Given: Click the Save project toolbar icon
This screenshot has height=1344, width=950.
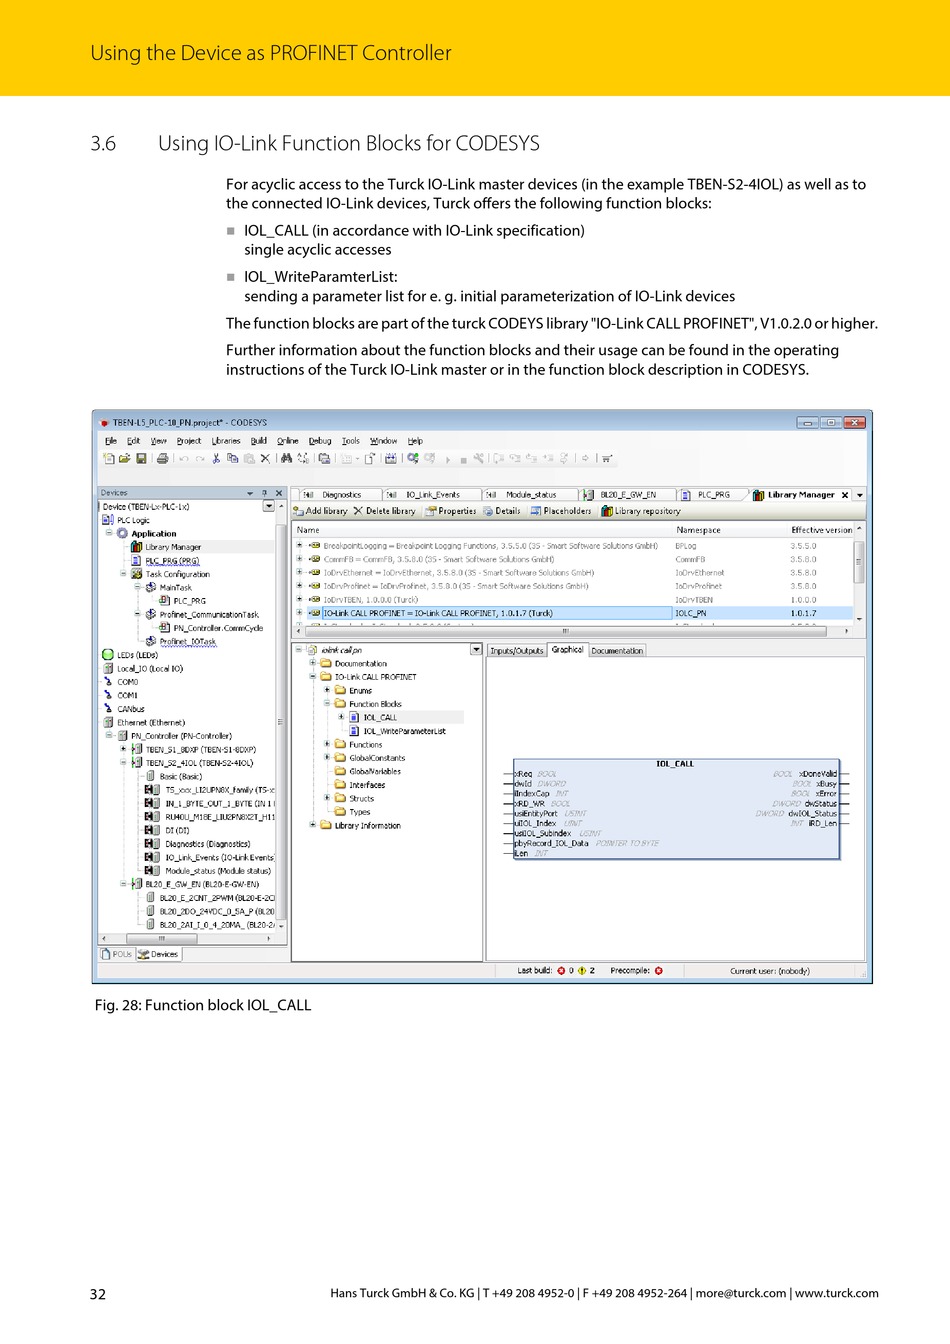Looking at the screenshot, I should (141, 459).
